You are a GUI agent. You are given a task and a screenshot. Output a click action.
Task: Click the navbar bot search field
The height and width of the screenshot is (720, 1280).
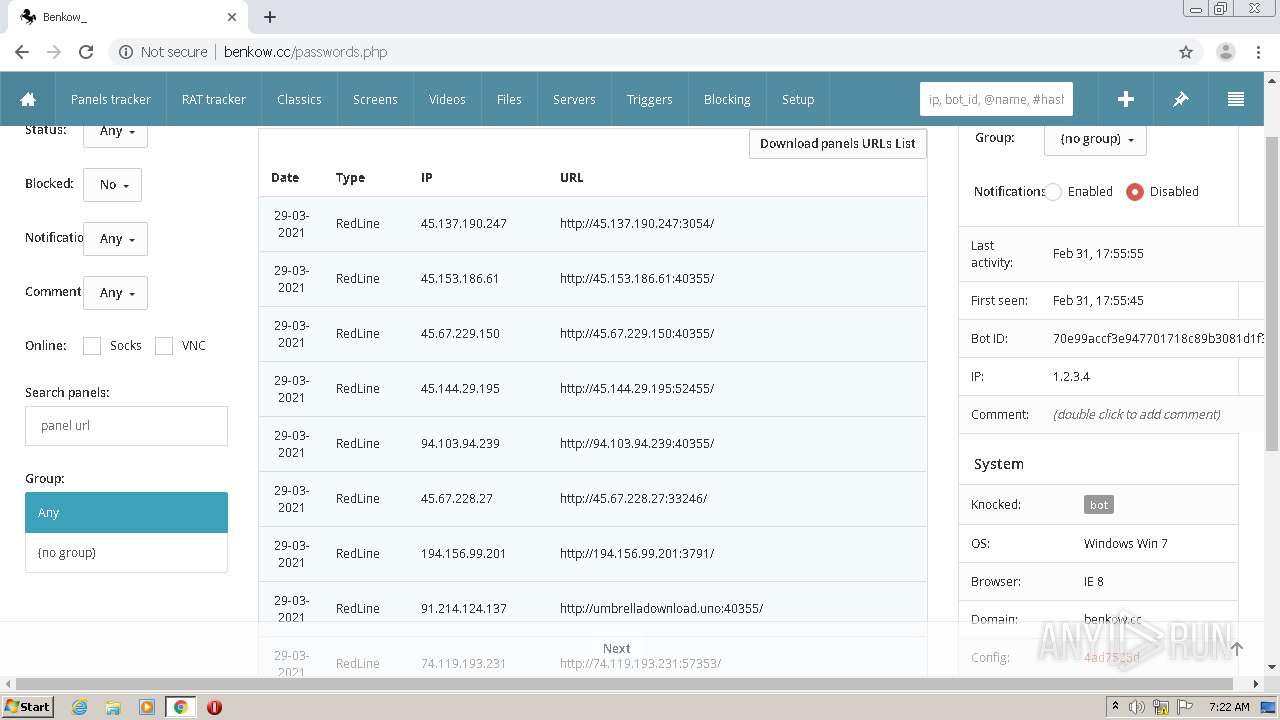tap(996, 99)
